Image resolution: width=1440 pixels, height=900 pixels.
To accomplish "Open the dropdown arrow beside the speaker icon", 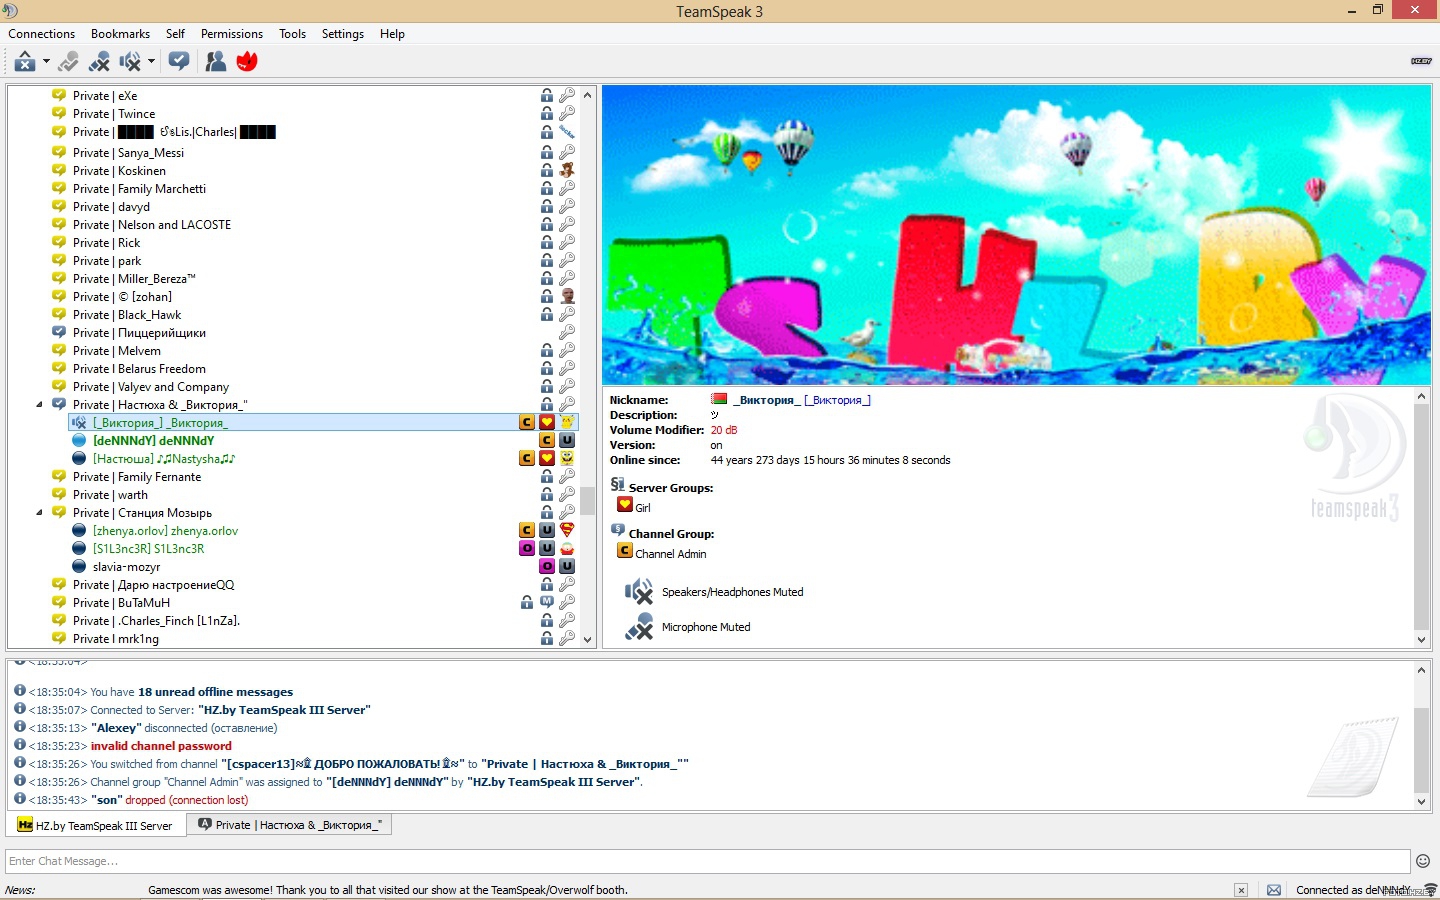I will pyautogui.click(x=151, y=62).
